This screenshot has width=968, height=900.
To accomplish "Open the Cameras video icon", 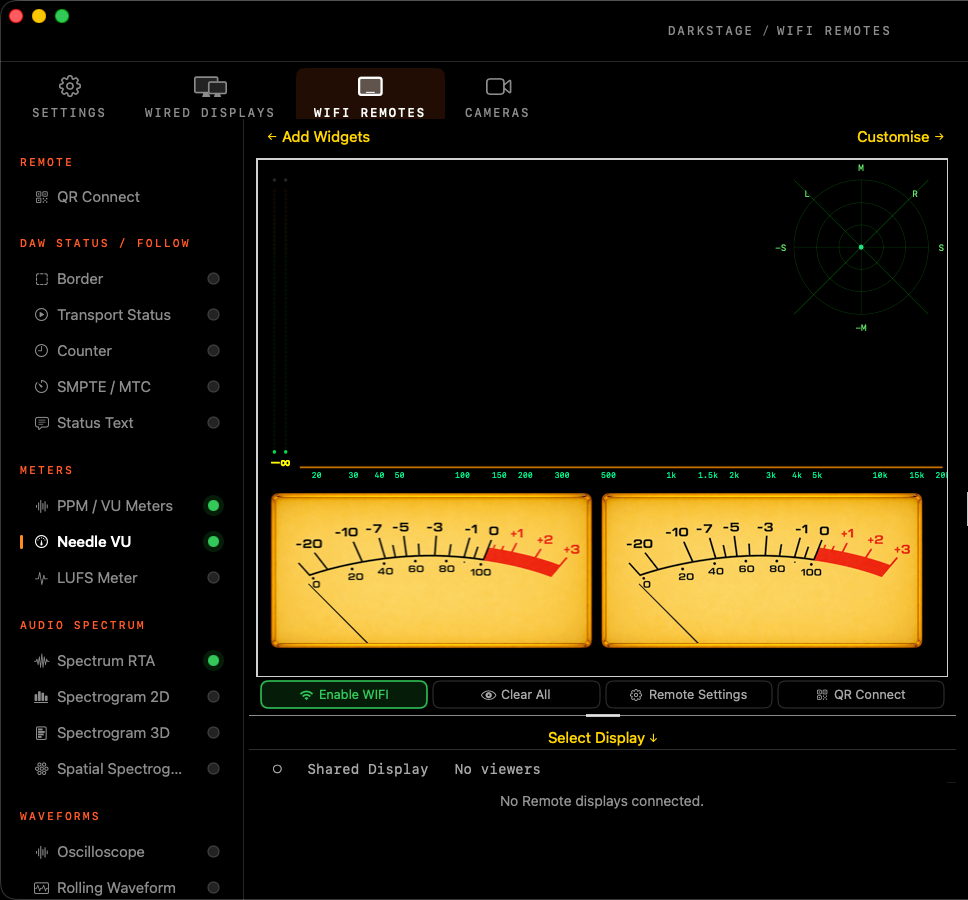I will click(x=498, y=86).
